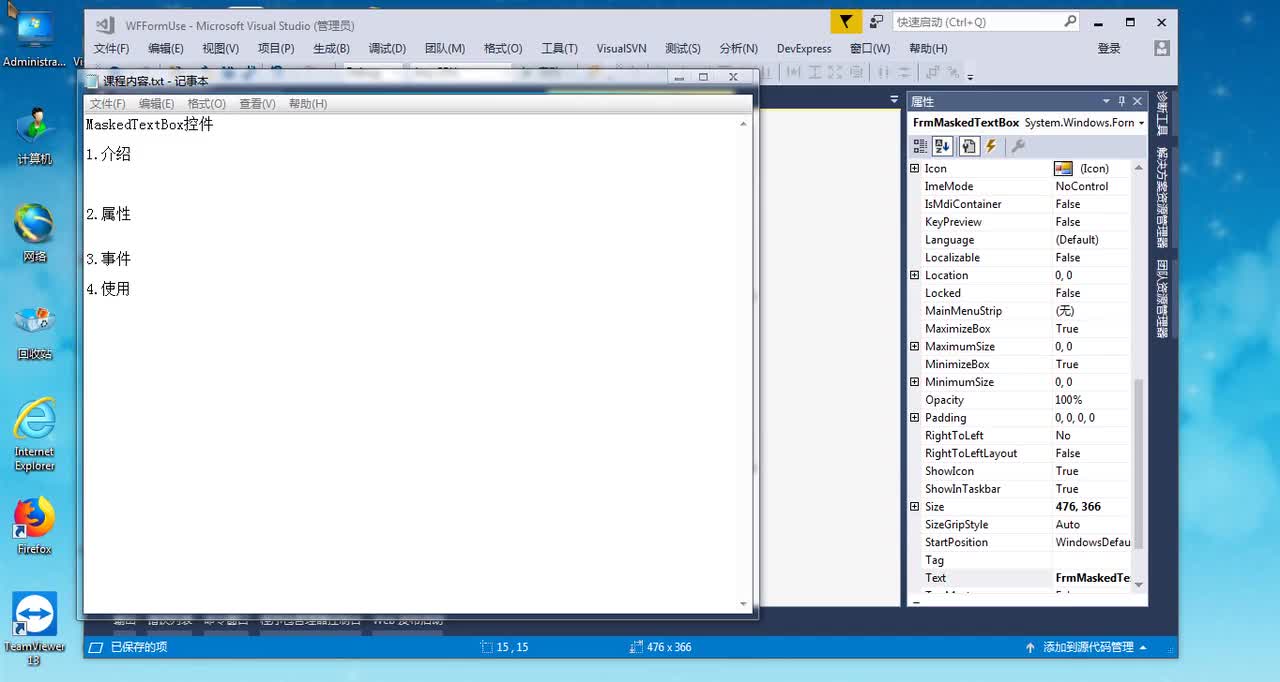1280x682 pixels.
Task: Open the account avatar icon next to 登录
Action: point(1161,48)
